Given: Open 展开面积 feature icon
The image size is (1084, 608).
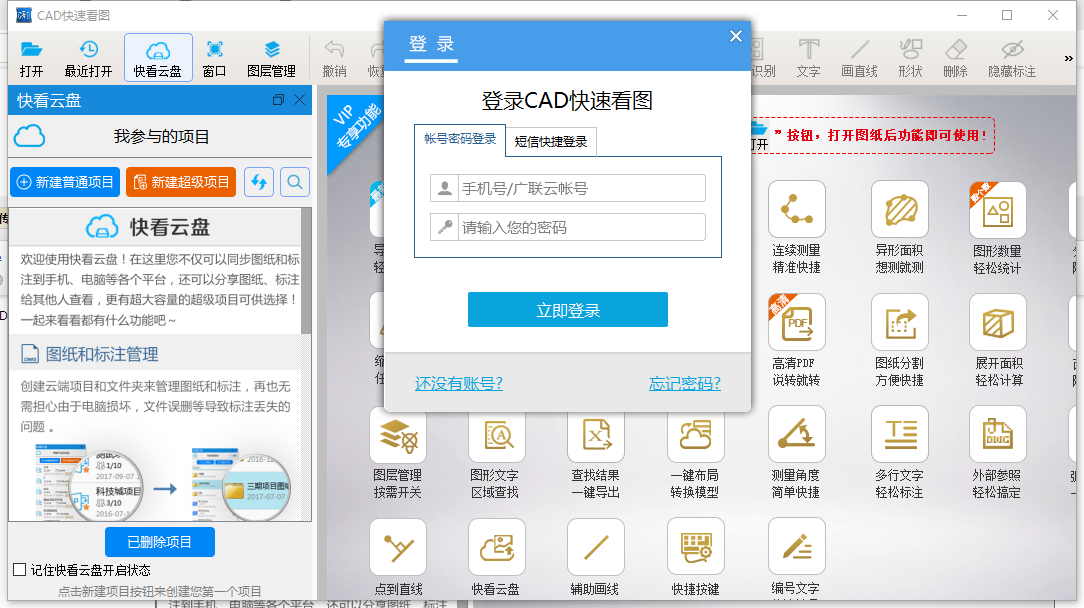Looking at the screenshot, I should tap(998, 322).
